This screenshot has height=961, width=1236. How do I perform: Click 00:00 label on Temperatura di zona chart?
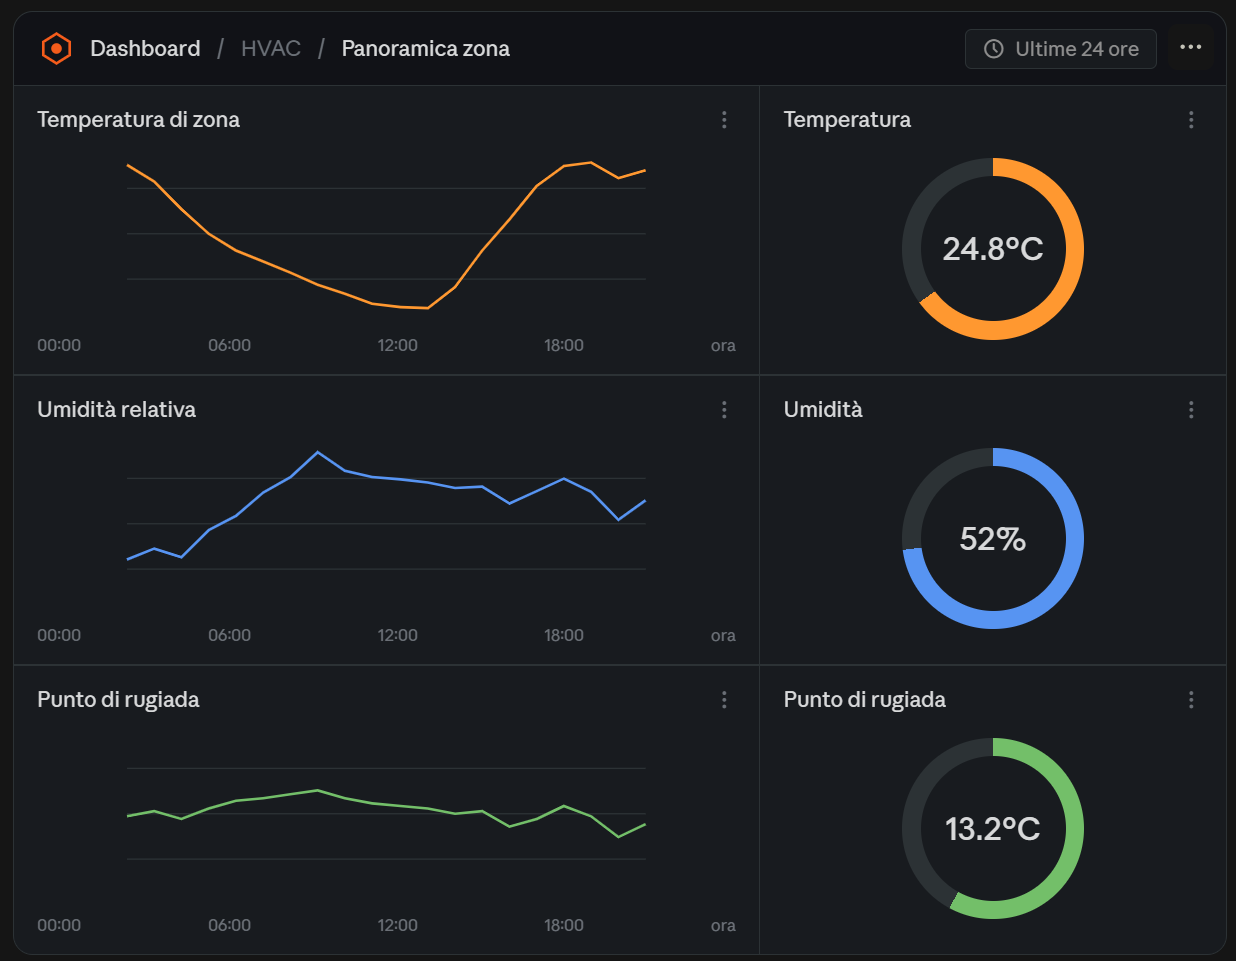pyautogui.click(x=59, y=345)
